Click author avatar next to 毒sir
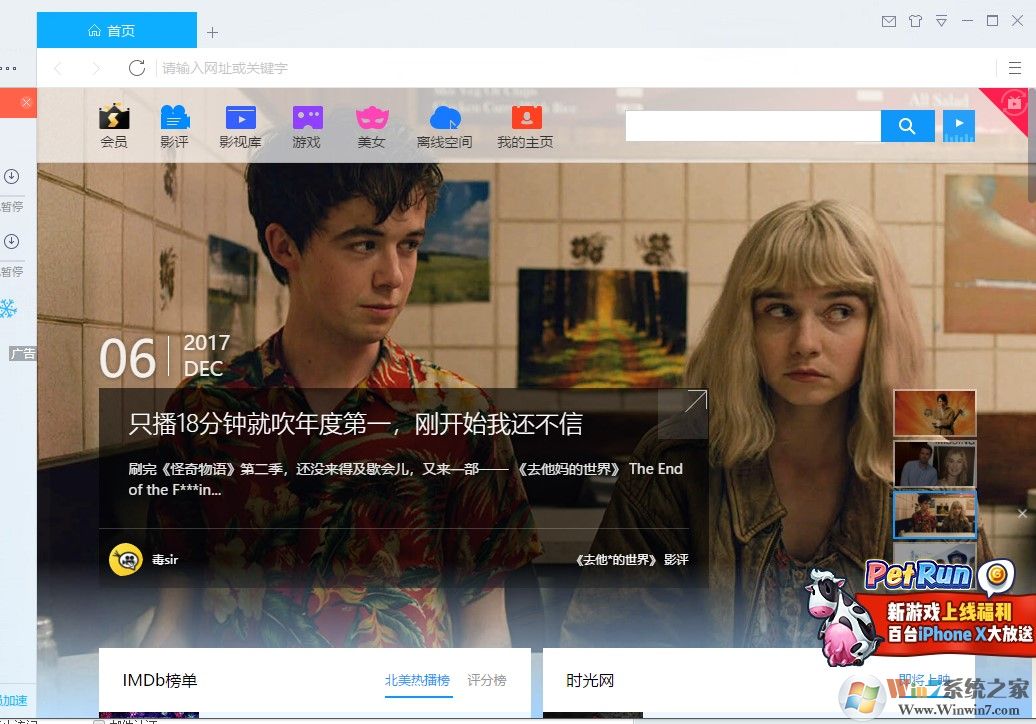Screen dimensions: 1036x724 pyautogui.click(x=126, y=560)
